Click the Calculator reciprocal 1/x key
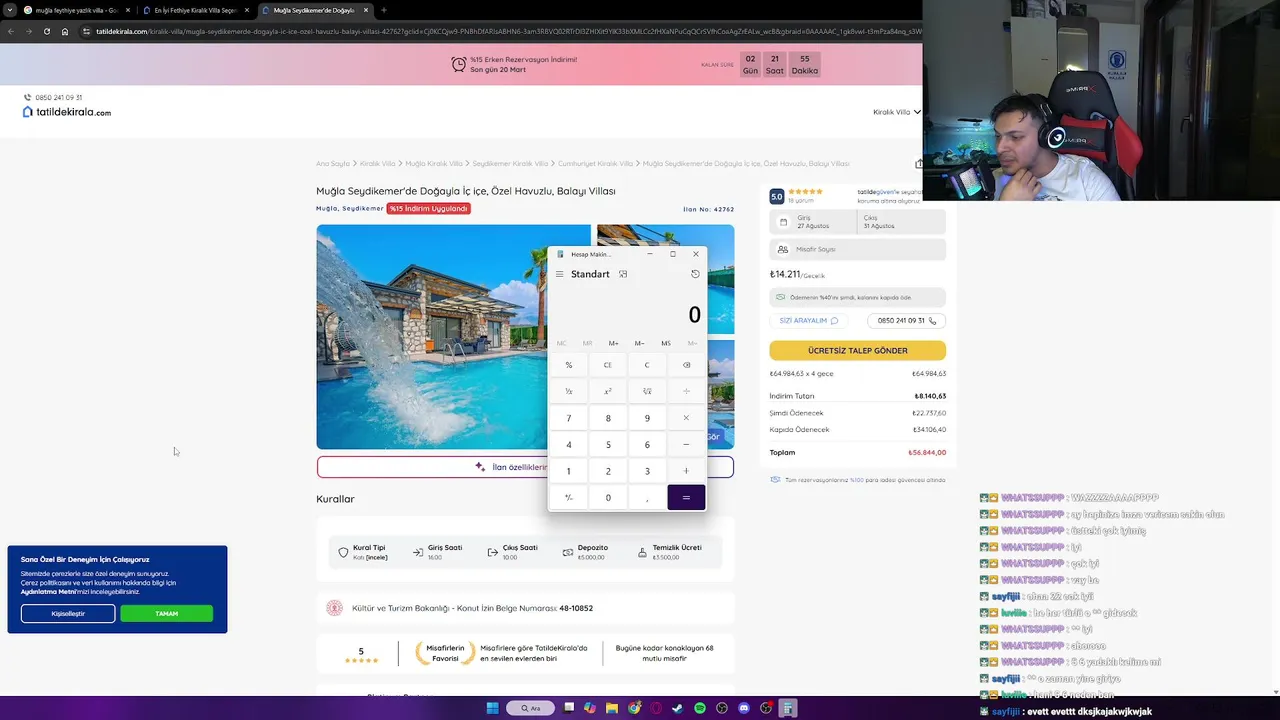The height and width of the screenshot is (720, 1280). 569,391
